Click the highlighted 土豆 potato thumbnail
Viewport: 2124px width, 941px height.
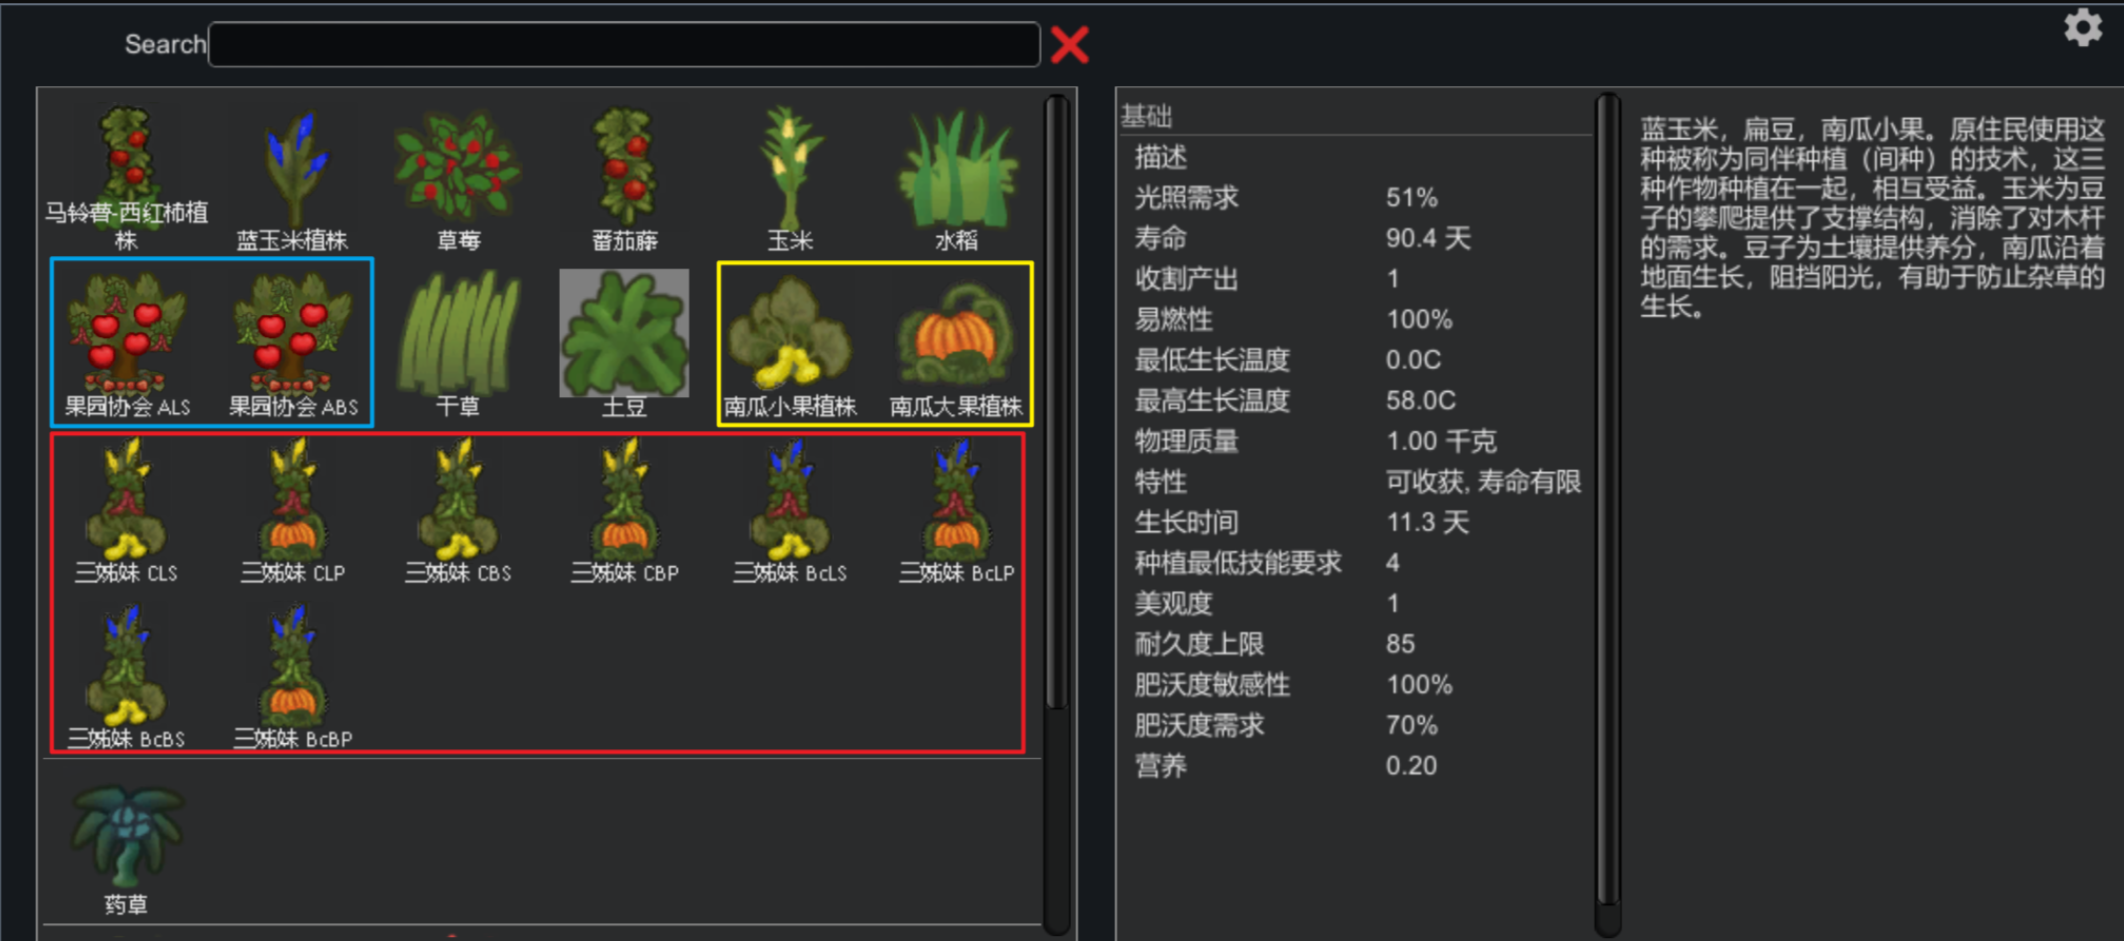coord(624,334)
